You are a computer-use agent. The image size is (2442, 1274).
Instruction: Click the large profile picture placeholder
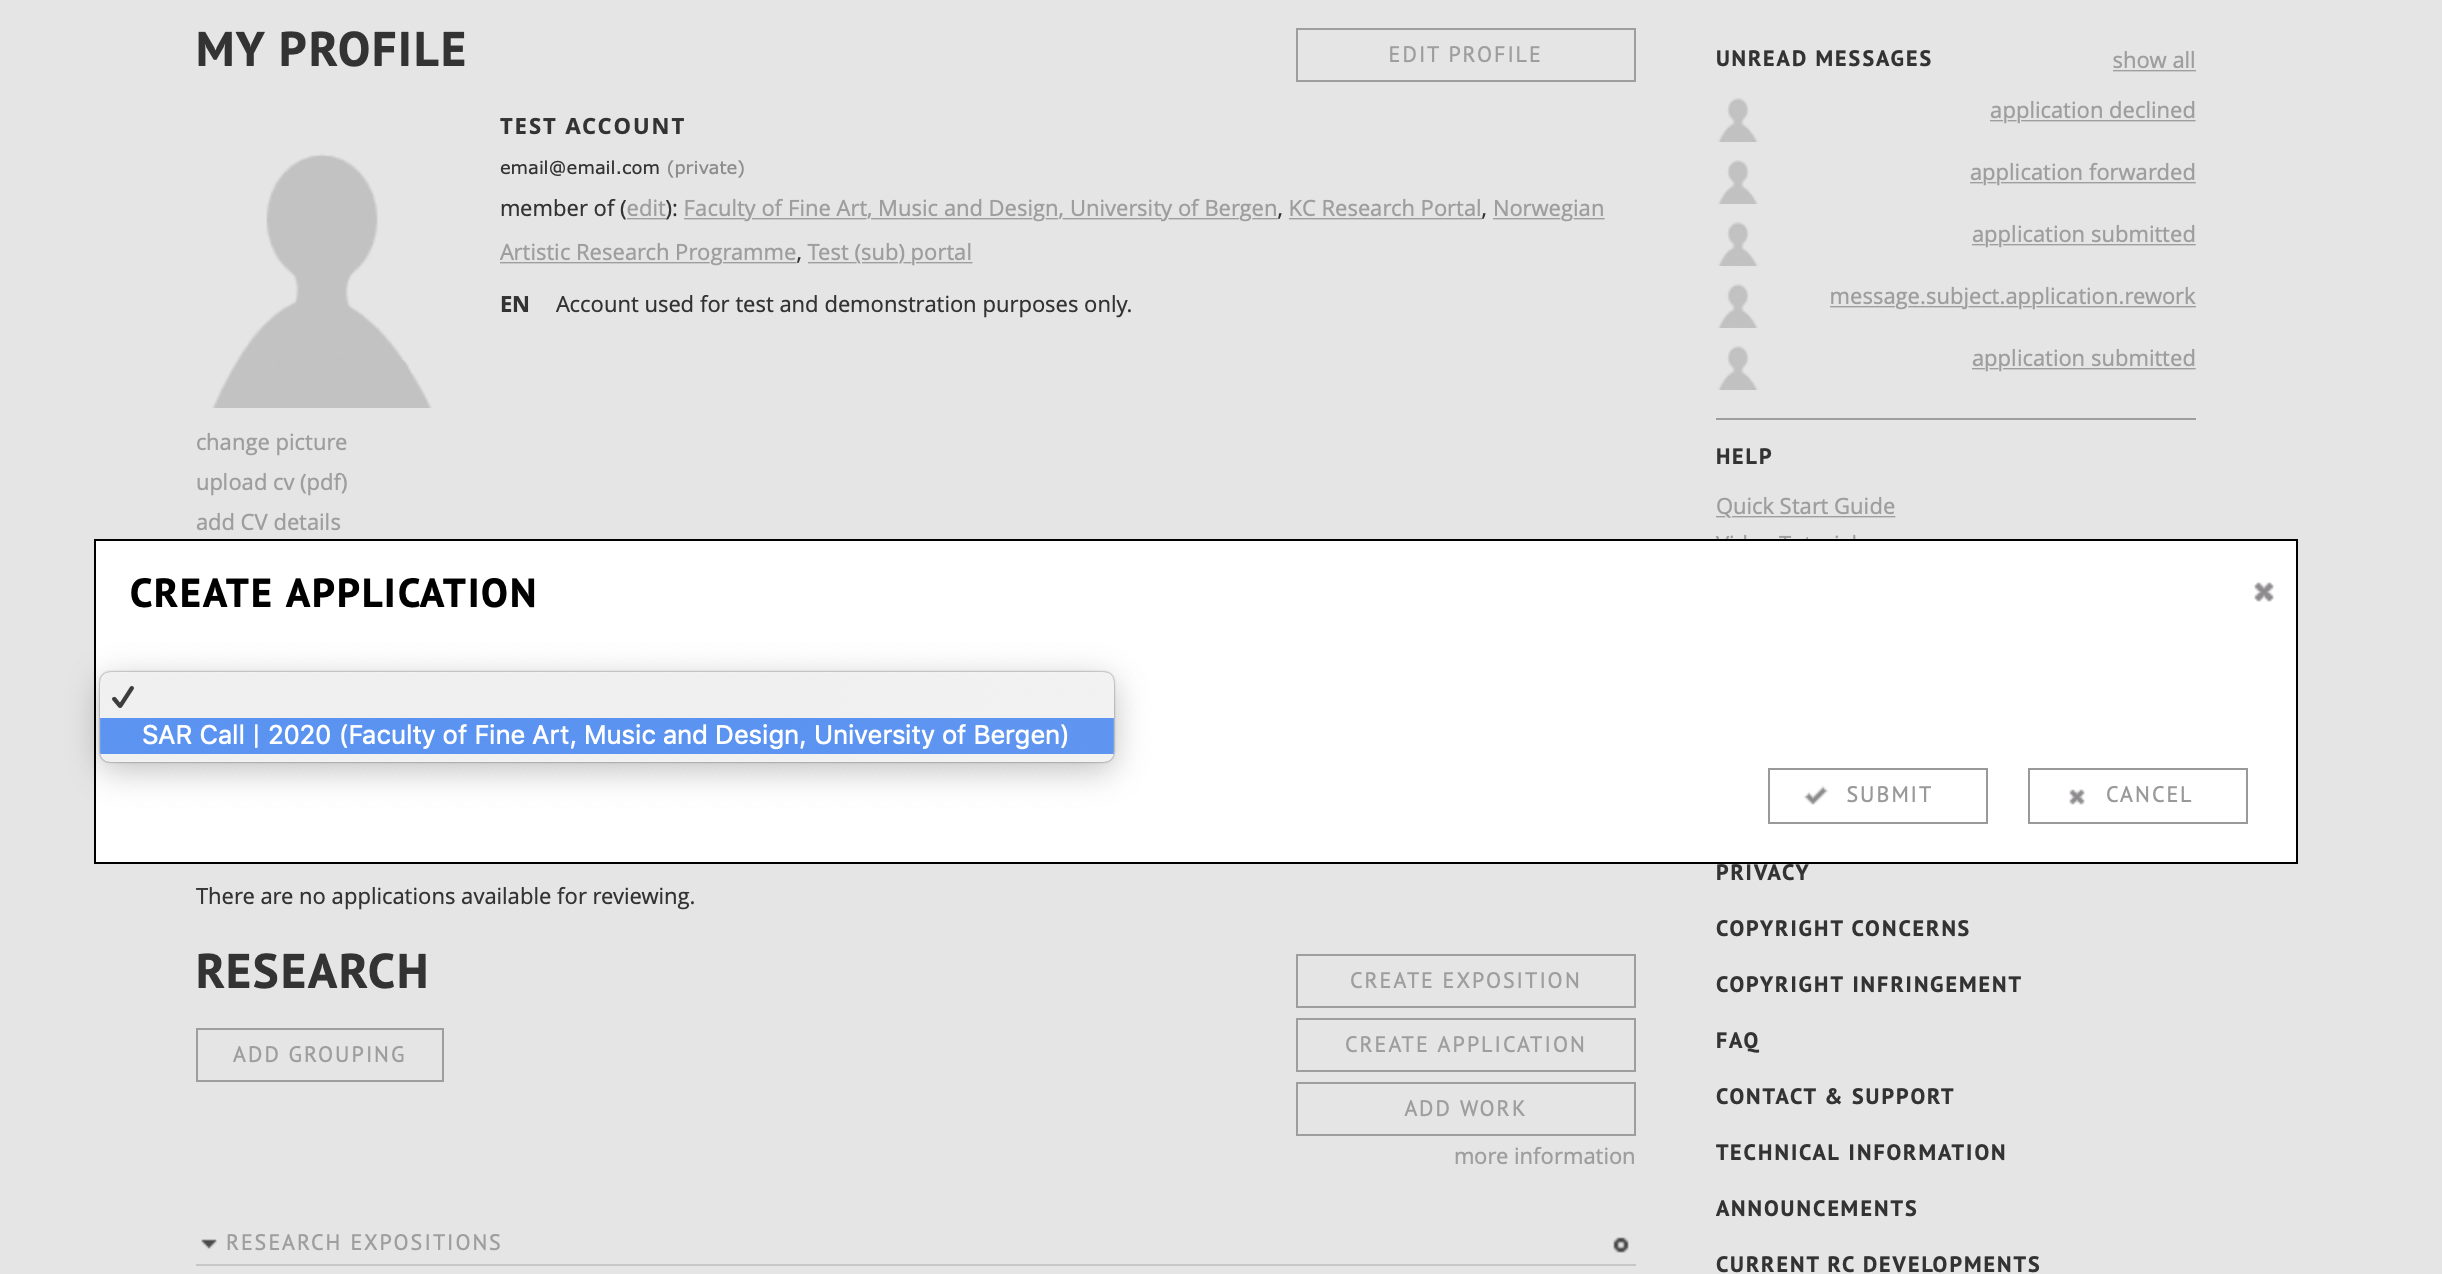[x=321, y=280]
